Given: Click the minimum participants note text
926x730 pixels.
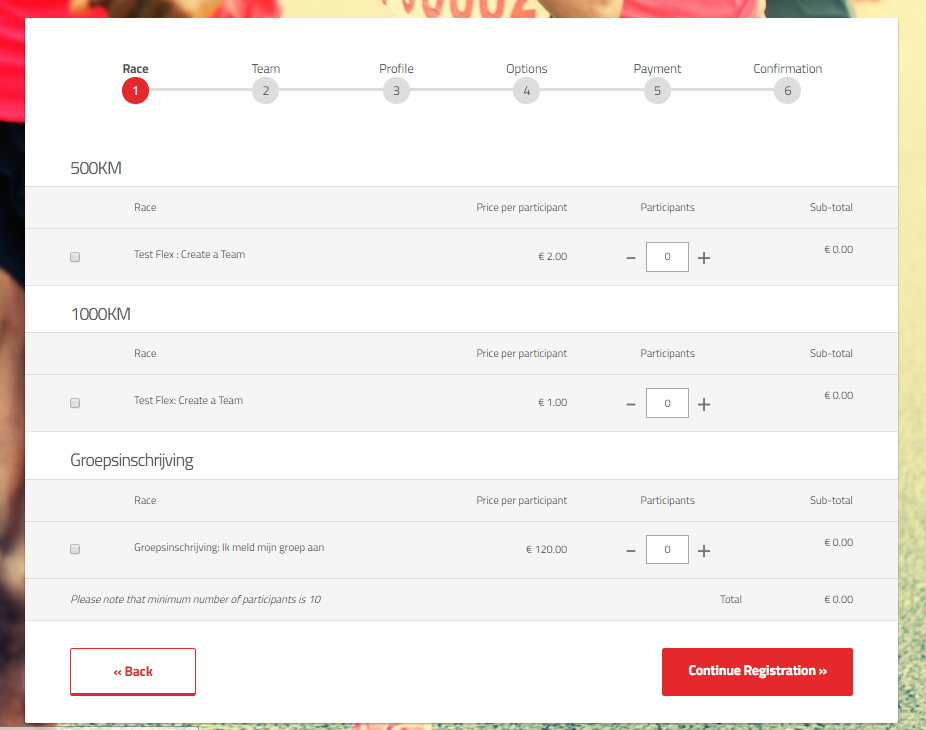Looking at the screenshot, I should pos(196,599).
